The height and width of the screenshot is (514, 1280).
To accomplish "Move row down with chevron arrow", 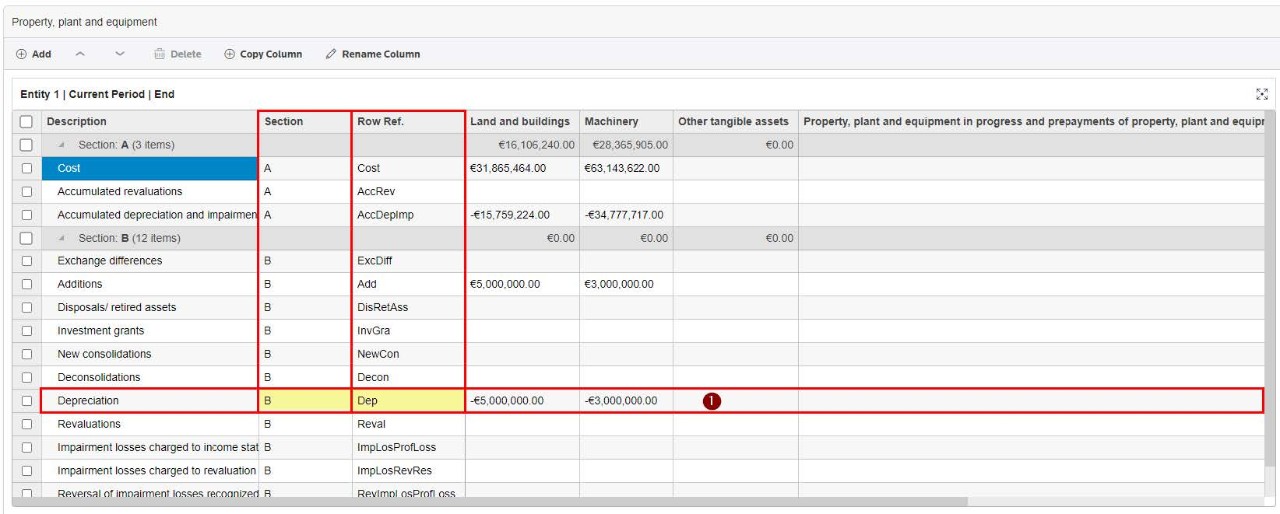I will 120,54.
